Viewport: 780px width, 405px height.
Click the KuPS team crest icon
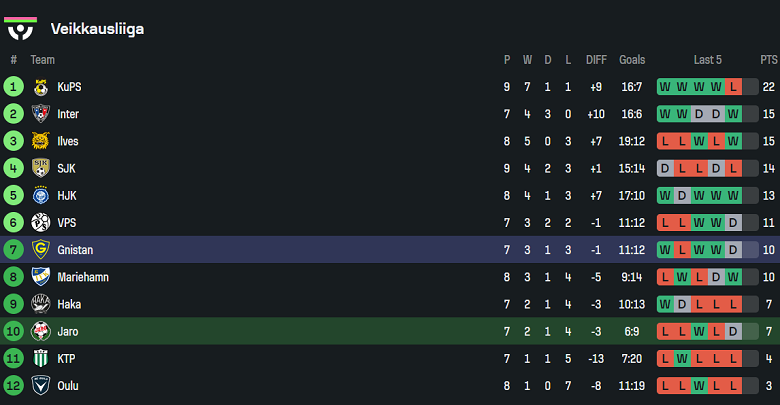coord(41,87)
